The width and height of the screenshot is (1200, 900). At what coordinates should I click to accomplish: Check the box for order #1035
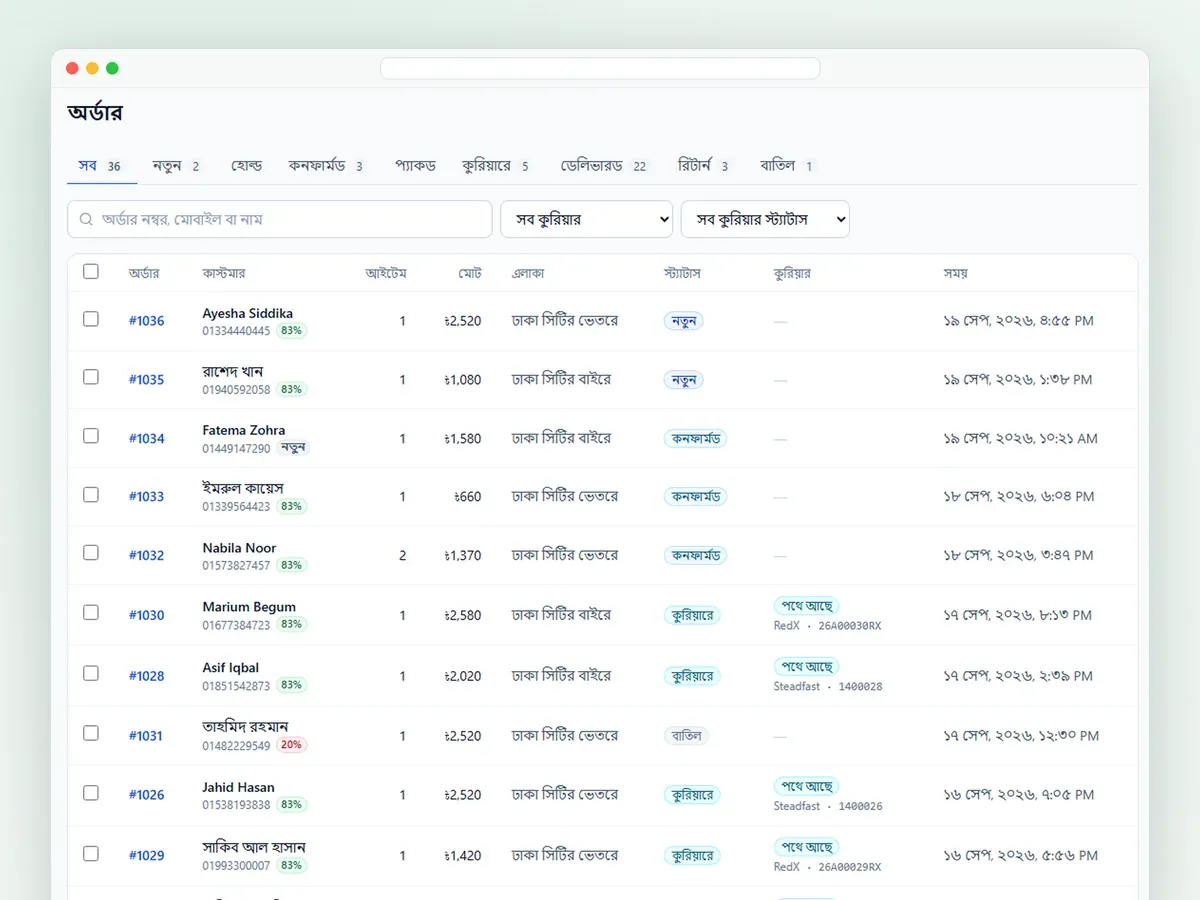91,377
